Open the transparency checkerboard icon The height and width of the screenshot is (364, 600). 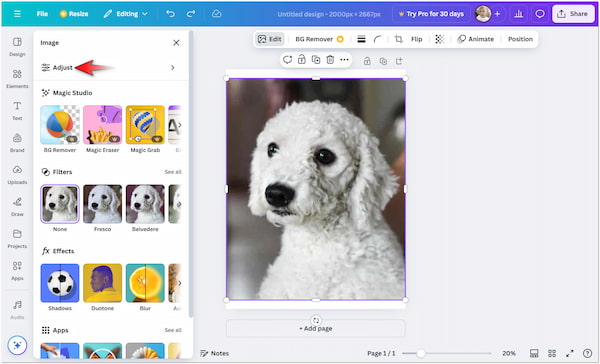pyautogui.click(x=440, y=39)
